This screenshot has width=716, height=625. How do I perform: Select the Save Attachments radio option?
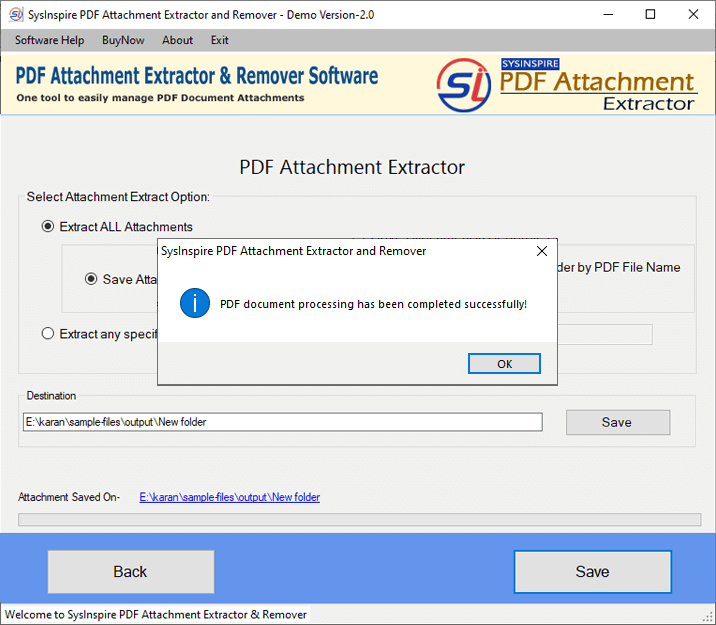point(91,279)
